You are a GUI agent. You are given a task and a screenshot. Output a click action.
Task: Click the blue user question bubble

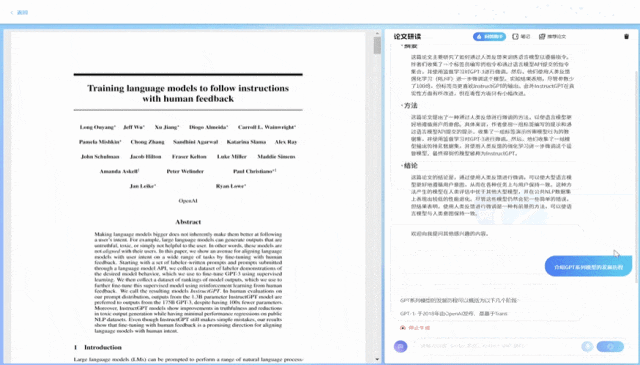click(588, 267)
